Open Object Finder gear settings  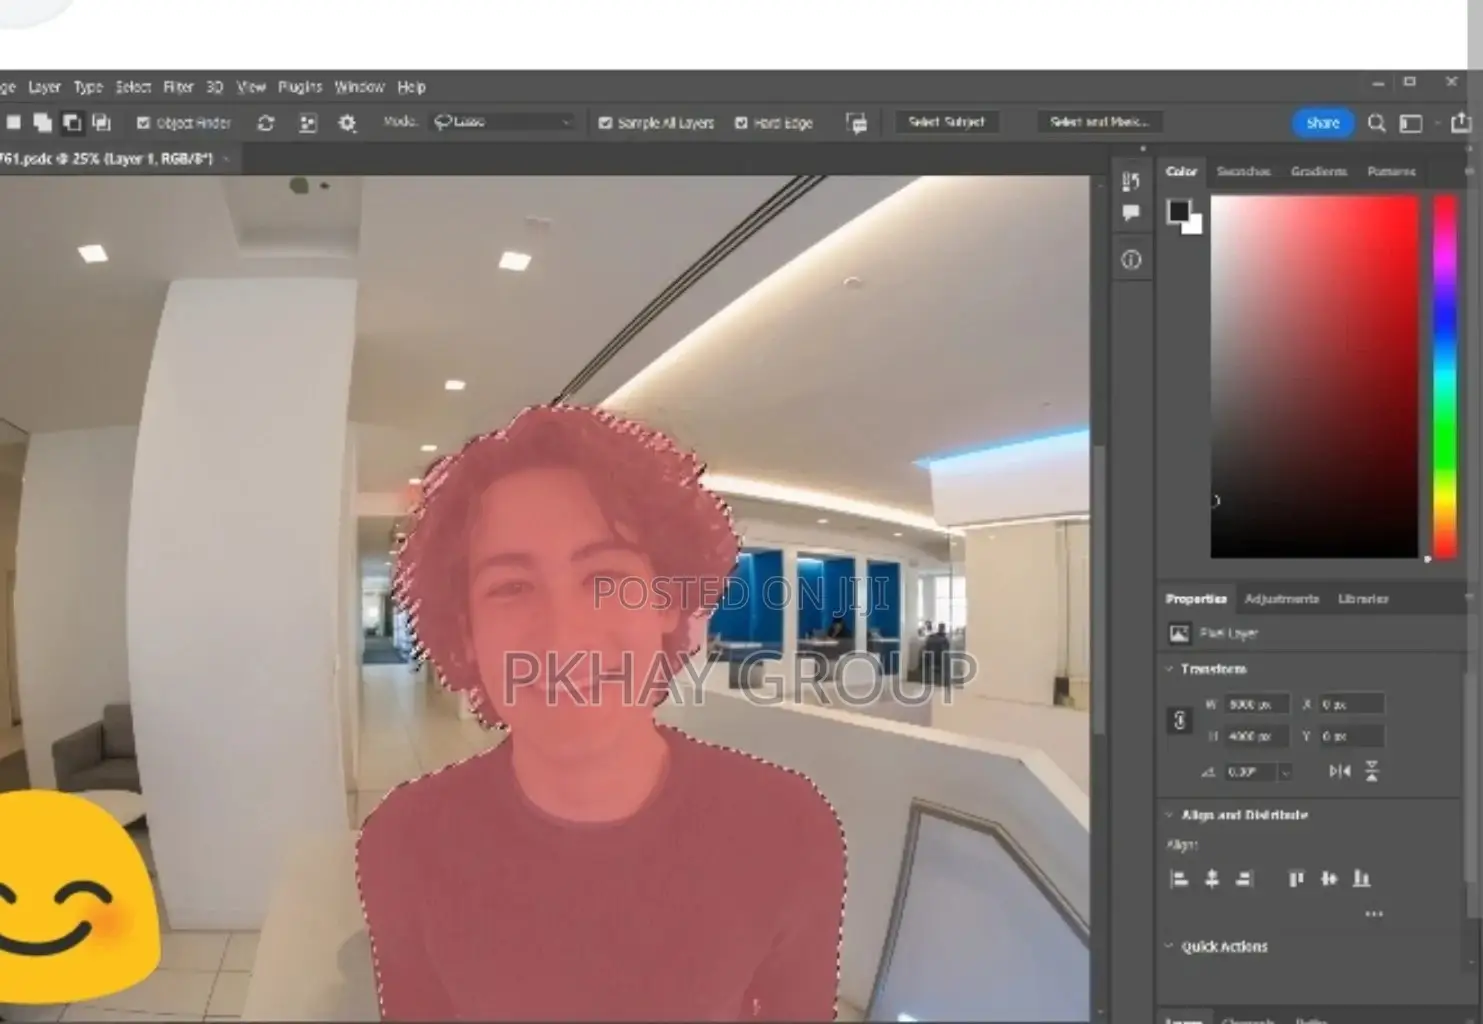point(347,123)
